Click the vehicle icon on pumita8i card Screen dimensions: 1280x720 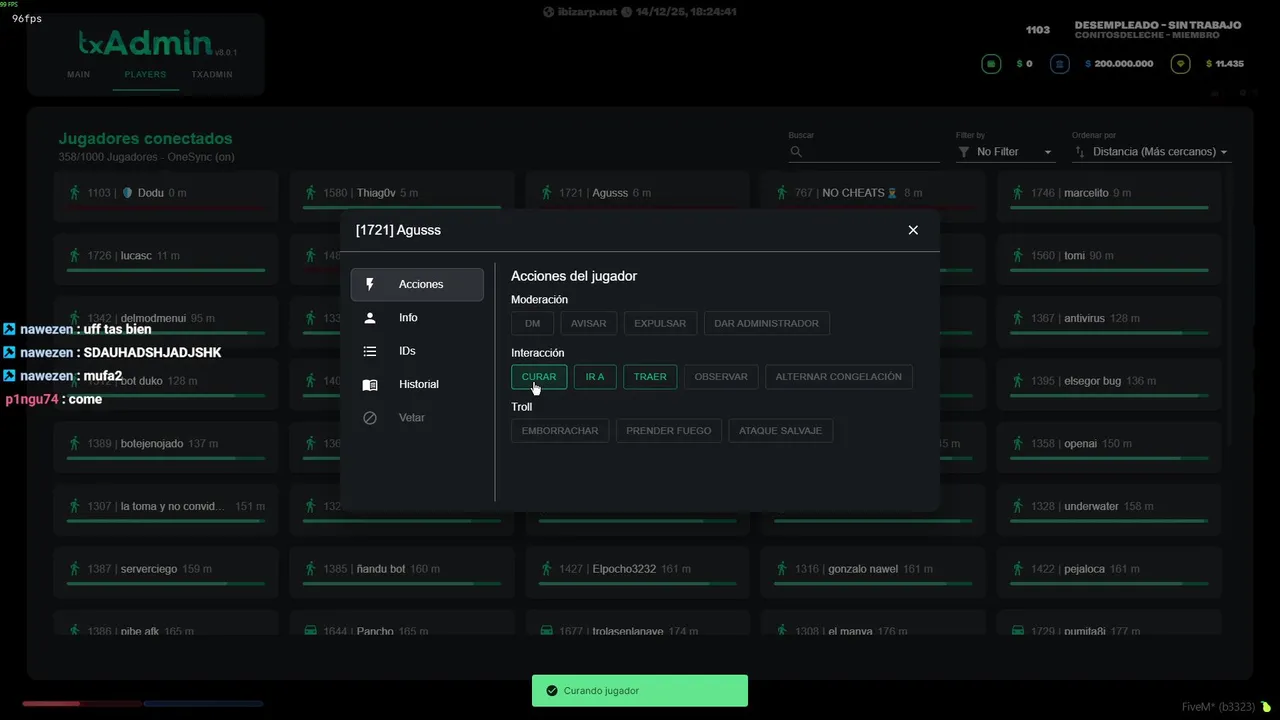(1018, 631)
